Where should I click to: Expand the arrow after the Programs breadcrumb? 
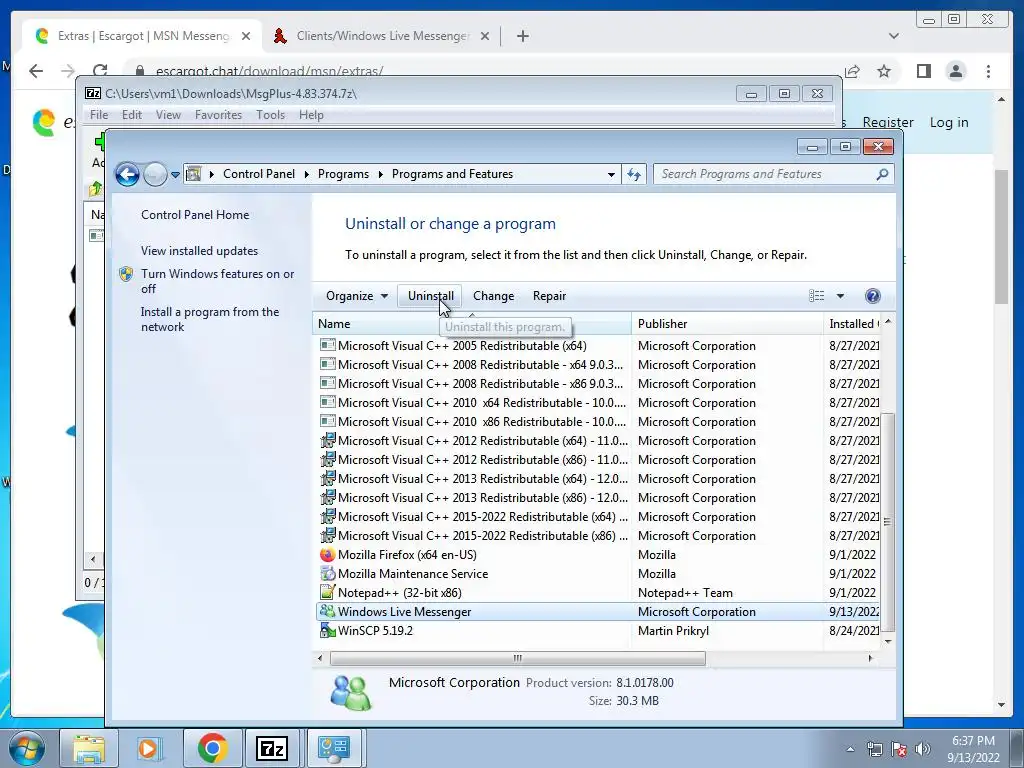381,174
